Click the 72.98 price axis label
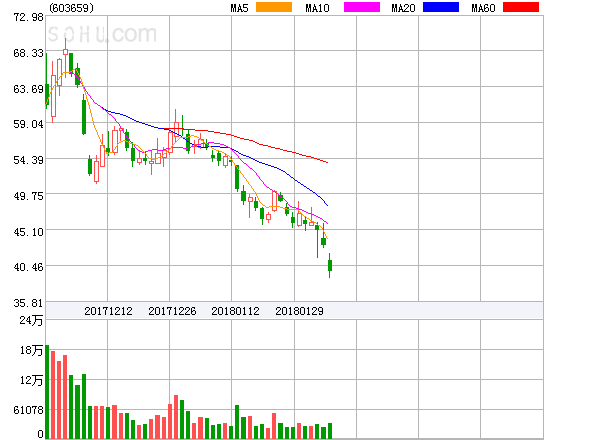This screenshot has height=440, width=600. [x=29, y=17]
